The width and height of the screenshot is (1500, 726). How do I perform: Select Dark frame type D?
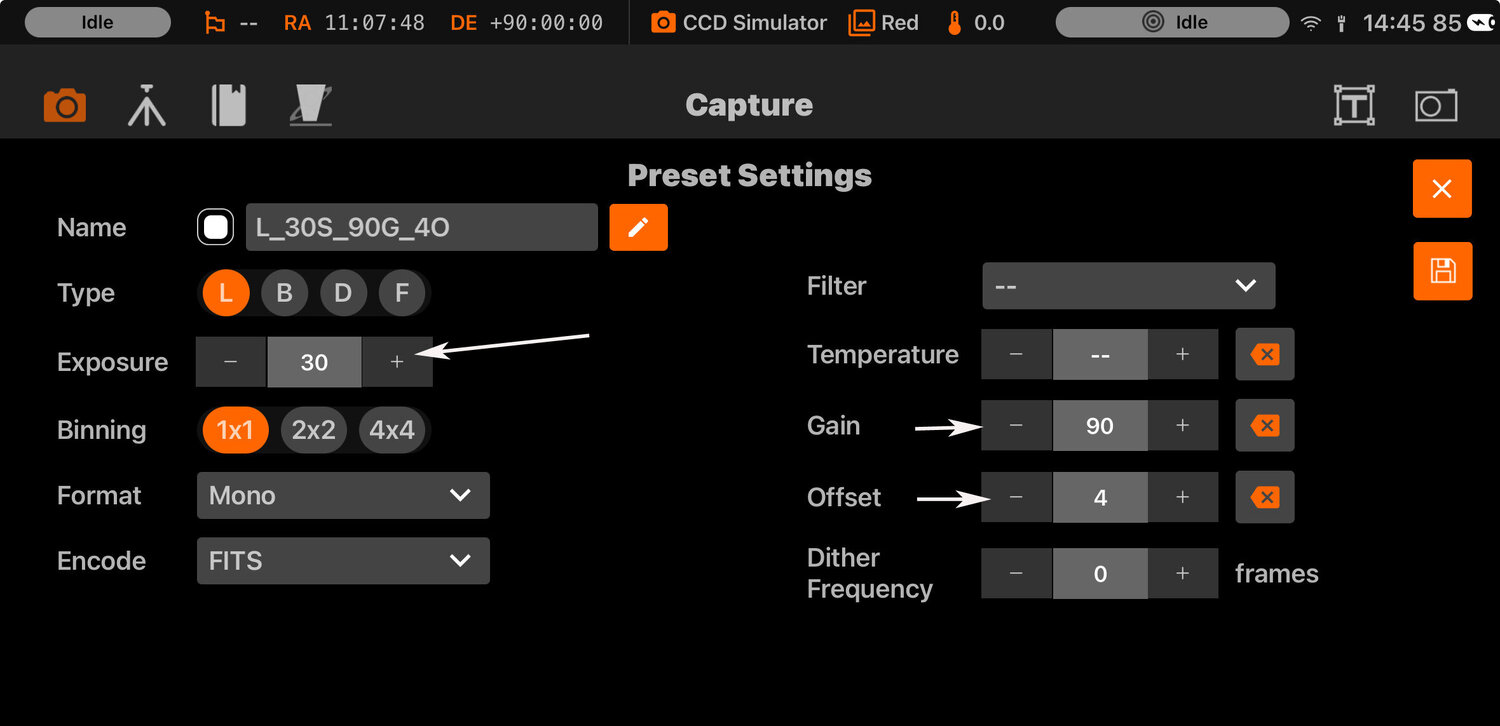(343, 294)
